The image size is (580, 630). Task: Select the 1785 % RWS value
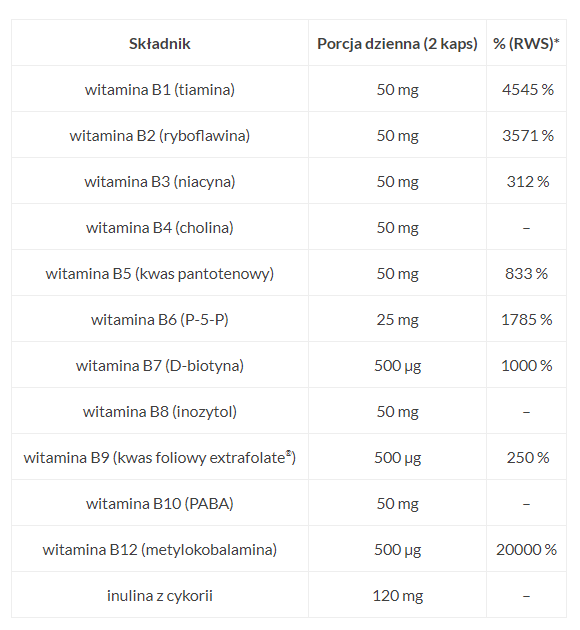[x=526, y=319]
